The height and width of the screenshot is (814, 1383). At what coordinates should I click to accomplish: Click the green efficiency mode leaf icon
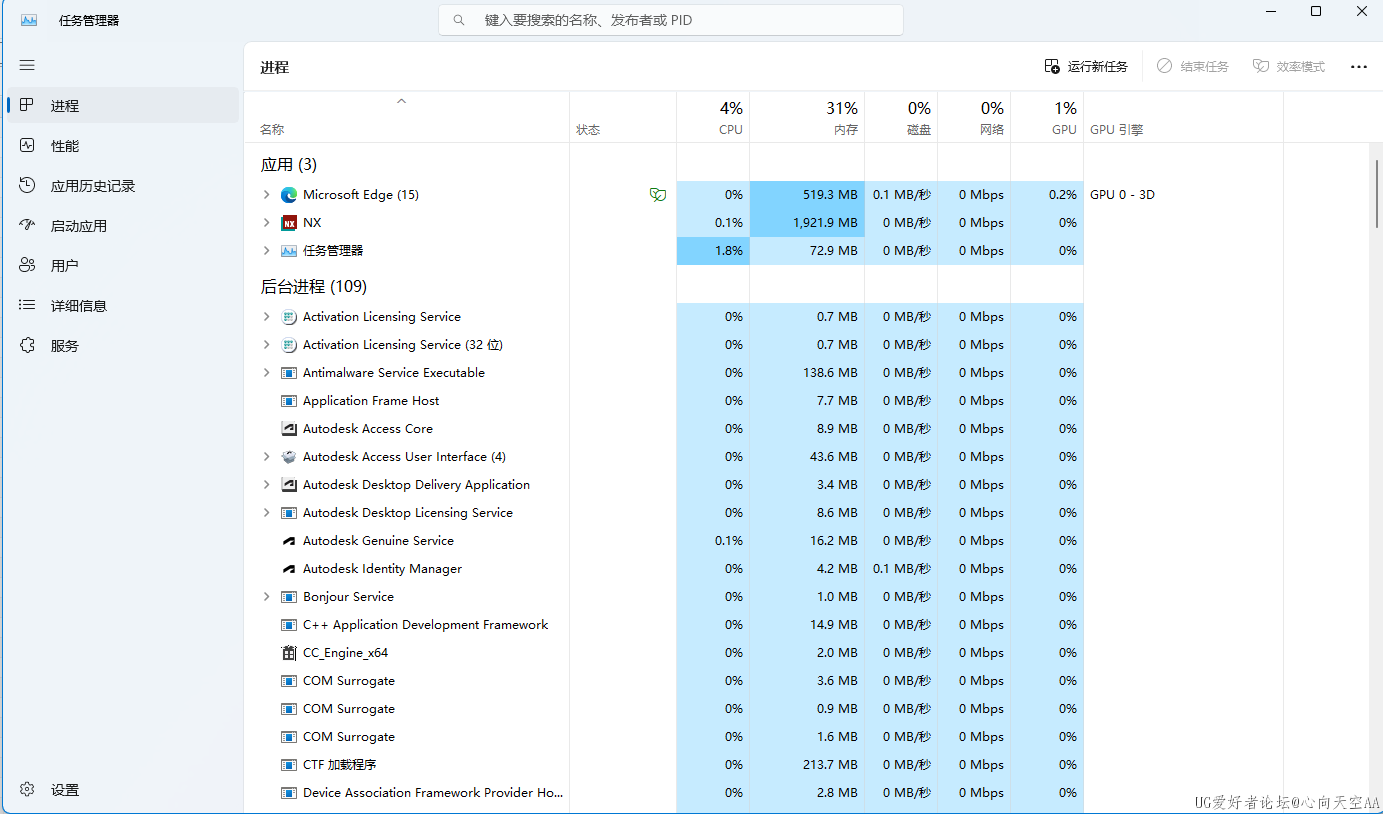pyautogui.click(x=657, y=195)
